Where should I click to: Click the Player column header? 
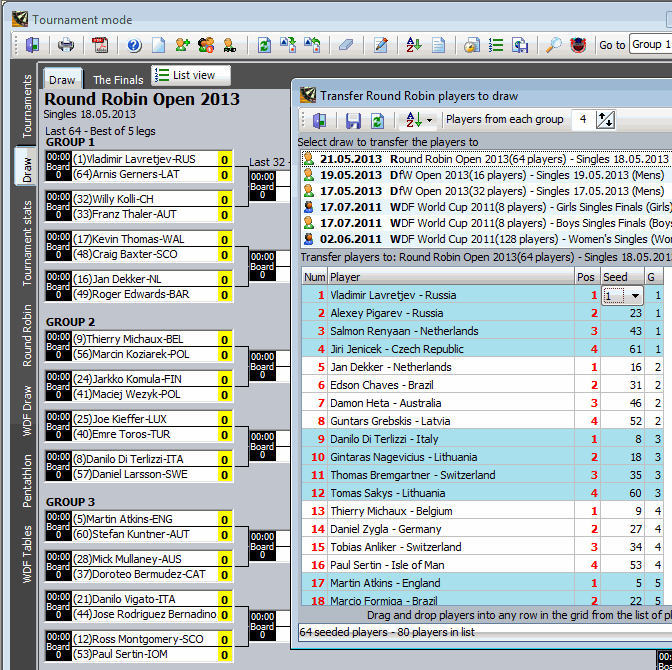(345, 277)
